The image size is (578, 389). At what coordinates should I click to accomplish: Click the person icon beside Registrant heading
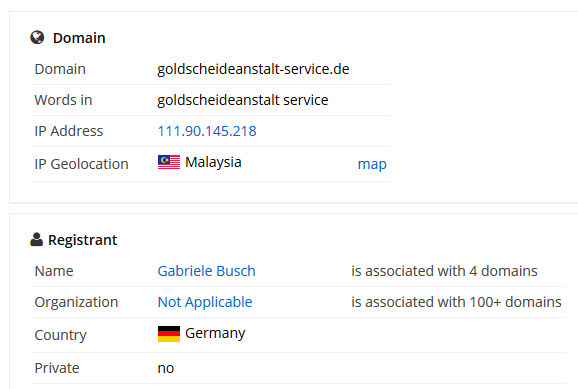pyautogui.click(x=36, y=239)
